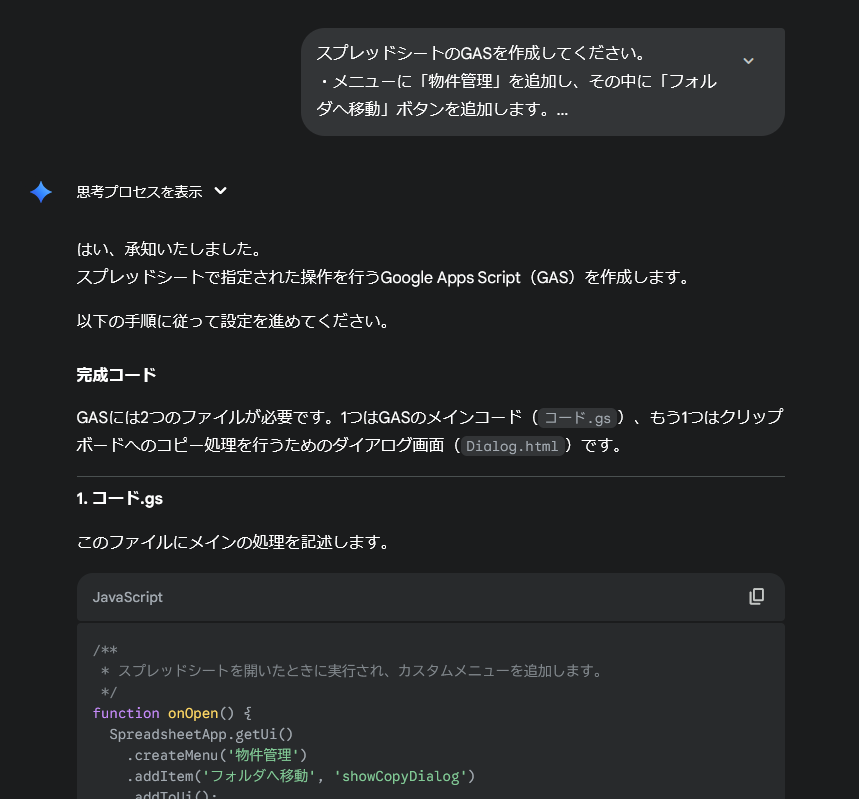Click the 'フォルダへ移動' string in code

coord(258,777)
